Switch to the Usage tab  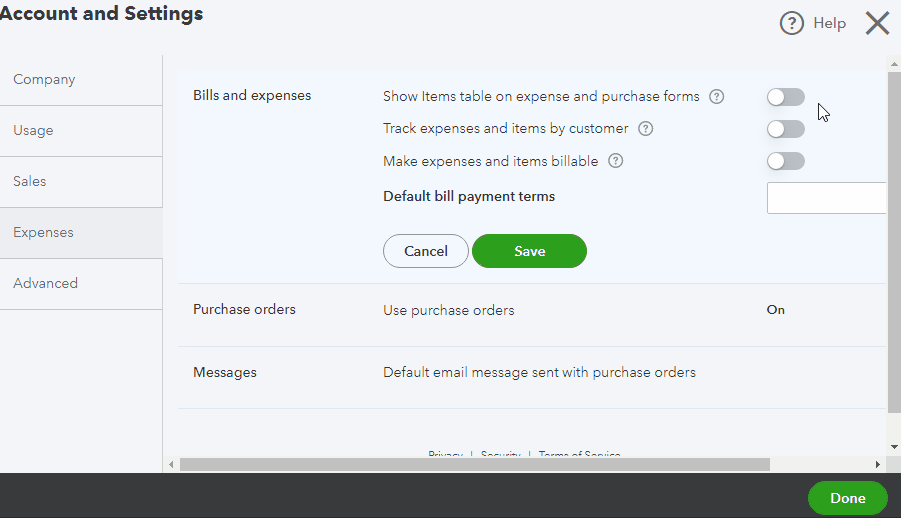click(x=33, y=131)
